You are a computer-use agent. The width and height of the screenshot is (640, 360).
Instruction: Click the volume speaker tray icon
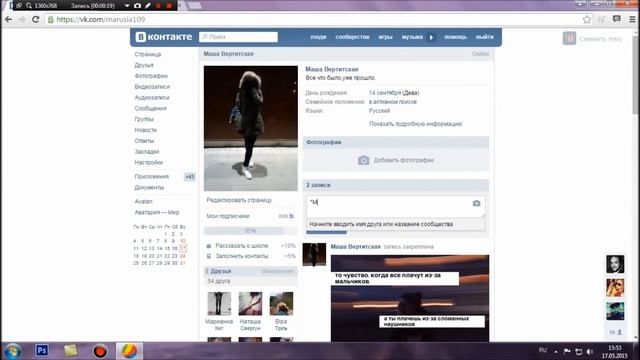click(589, 351)
